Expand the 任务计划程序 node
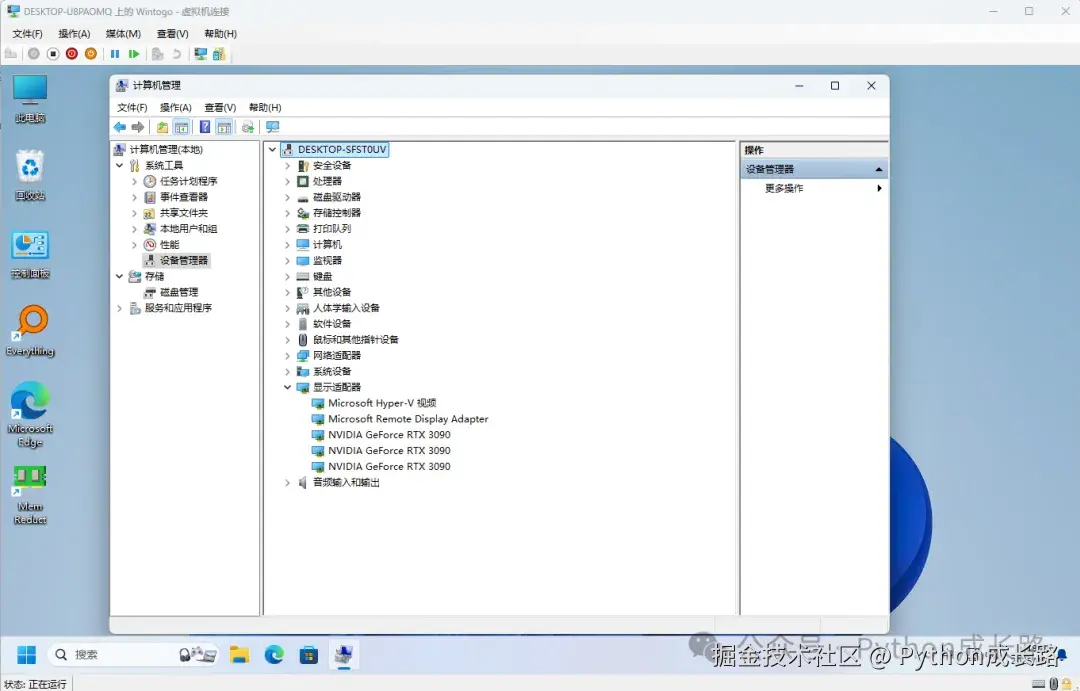Image resolution: width=1080 pixels, height=691 pixels. (x=135, y=181)
